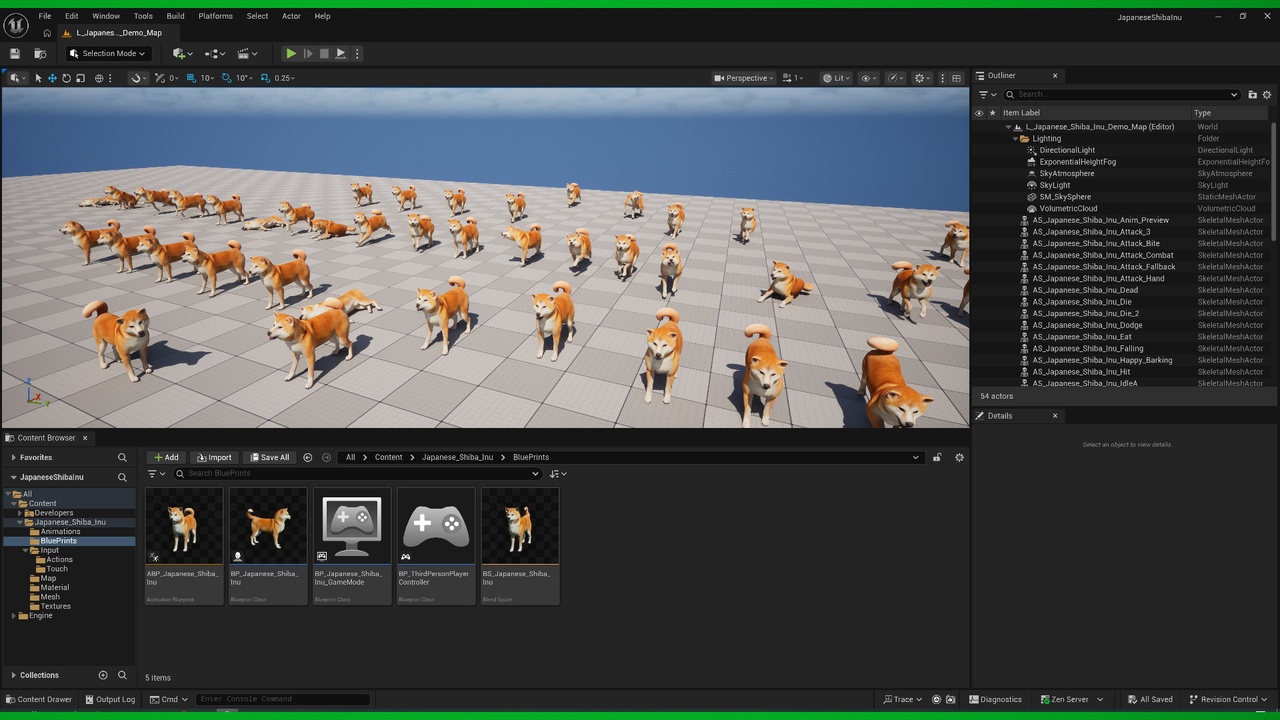
Task: Open the Build menu
Action: pos(175,16)
